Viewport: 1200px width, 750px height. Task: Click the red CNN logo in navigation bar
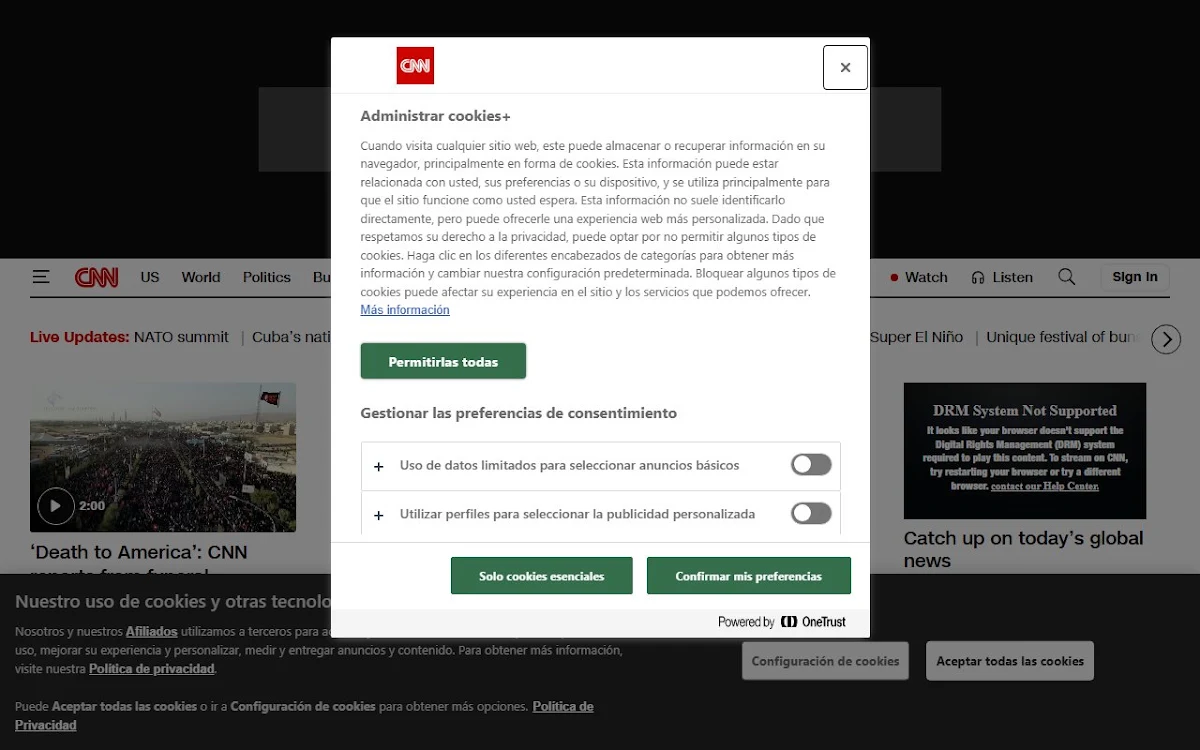click(97, 277)
